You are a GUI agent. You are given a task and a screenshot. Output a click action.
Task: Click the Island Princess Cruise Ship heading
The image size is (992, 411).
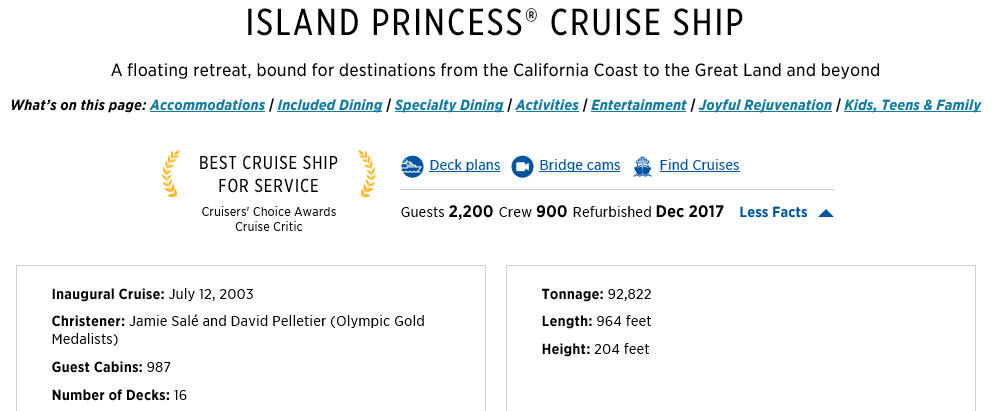coord(495,23)
